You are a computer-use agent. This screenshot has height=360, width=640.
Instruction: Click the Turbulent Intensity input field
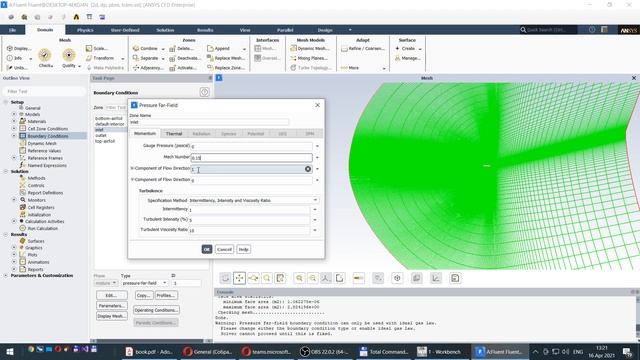(249, 220)
